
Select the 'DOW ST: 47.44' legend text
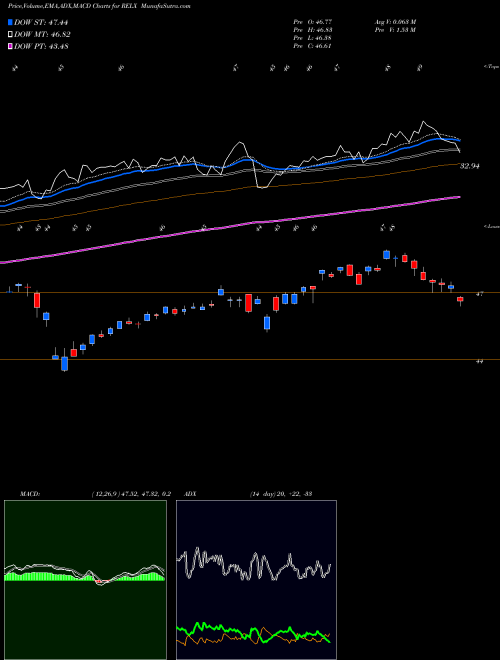pos(41,22)
